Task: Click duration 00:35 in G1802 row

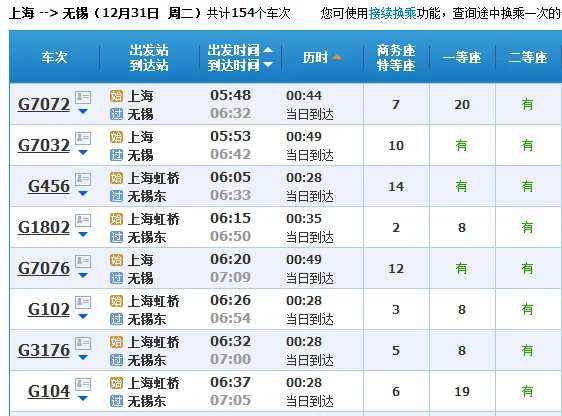Action: 304,219
